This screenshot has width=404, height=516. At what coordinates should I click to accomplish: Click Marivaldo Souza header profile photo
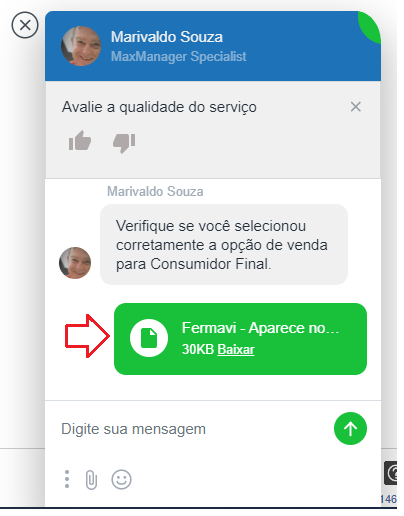81,46
